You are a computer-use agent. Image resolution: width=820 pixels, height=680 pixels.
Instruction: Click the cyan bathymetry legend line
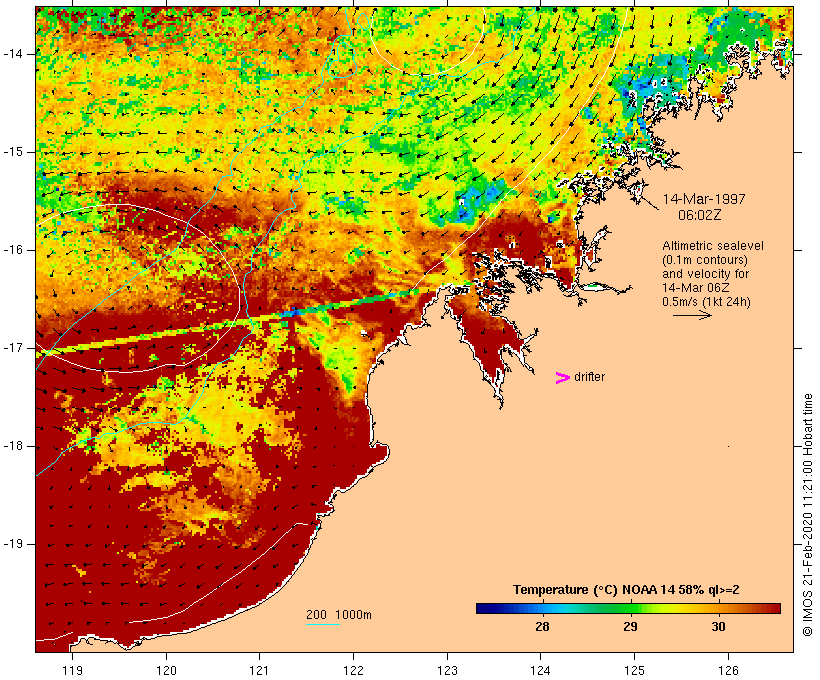point(323,624)
